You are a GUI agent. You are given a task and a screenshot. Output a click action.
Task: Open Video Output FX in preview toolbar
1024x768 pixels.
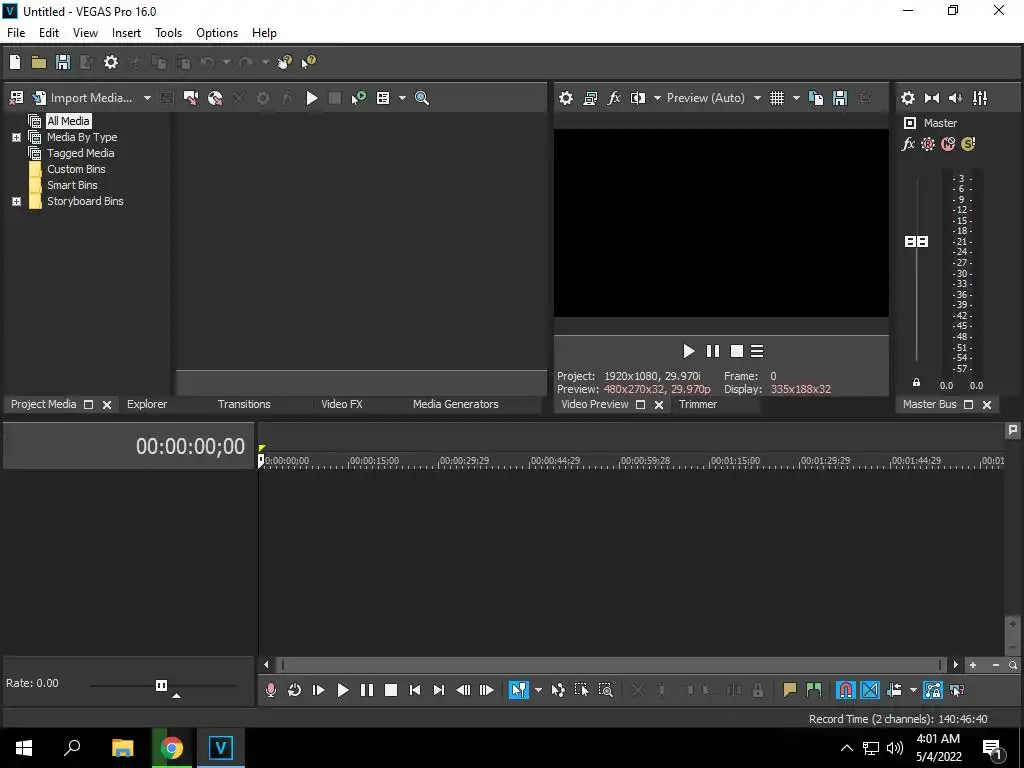(x=614, y=98)
